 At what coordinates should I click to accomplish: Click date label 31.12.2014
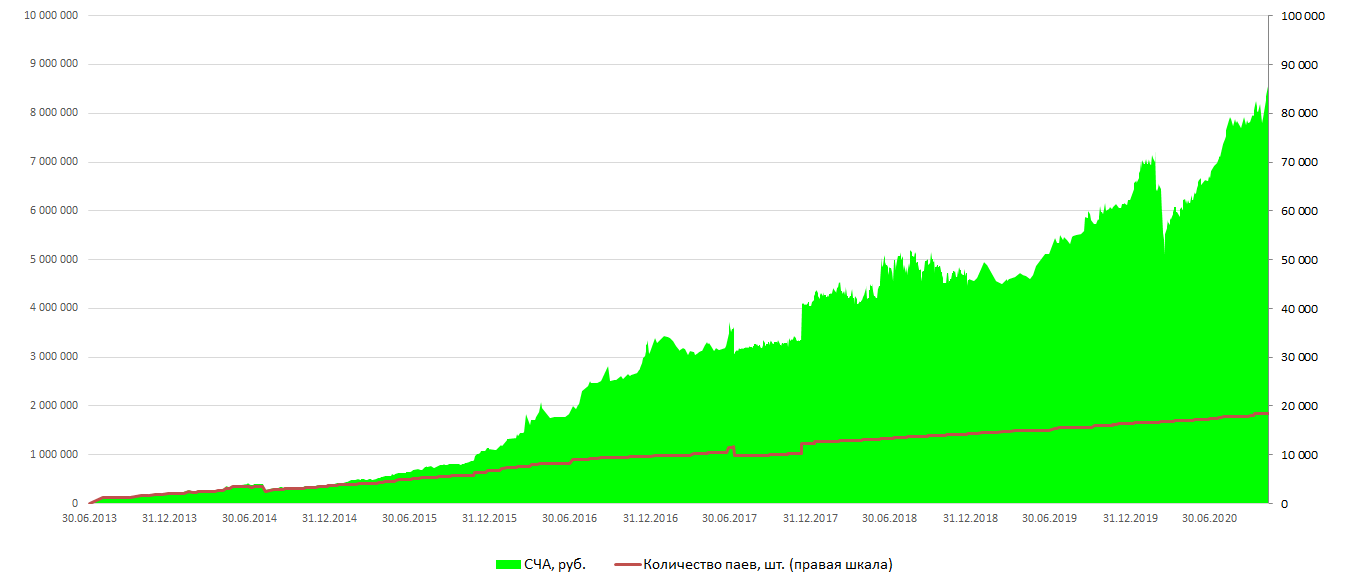coord(329,519)
